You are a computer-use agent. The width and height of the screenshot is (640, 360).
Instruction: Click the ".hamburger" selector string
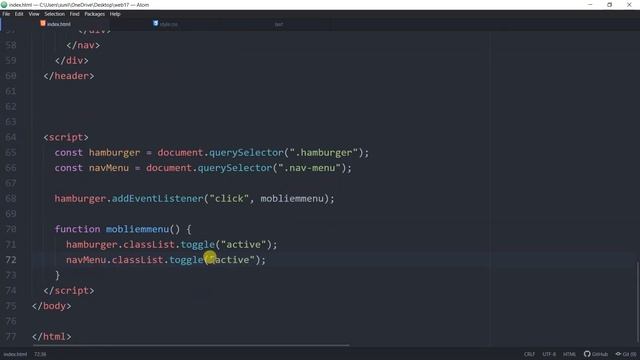click(324, 153)
